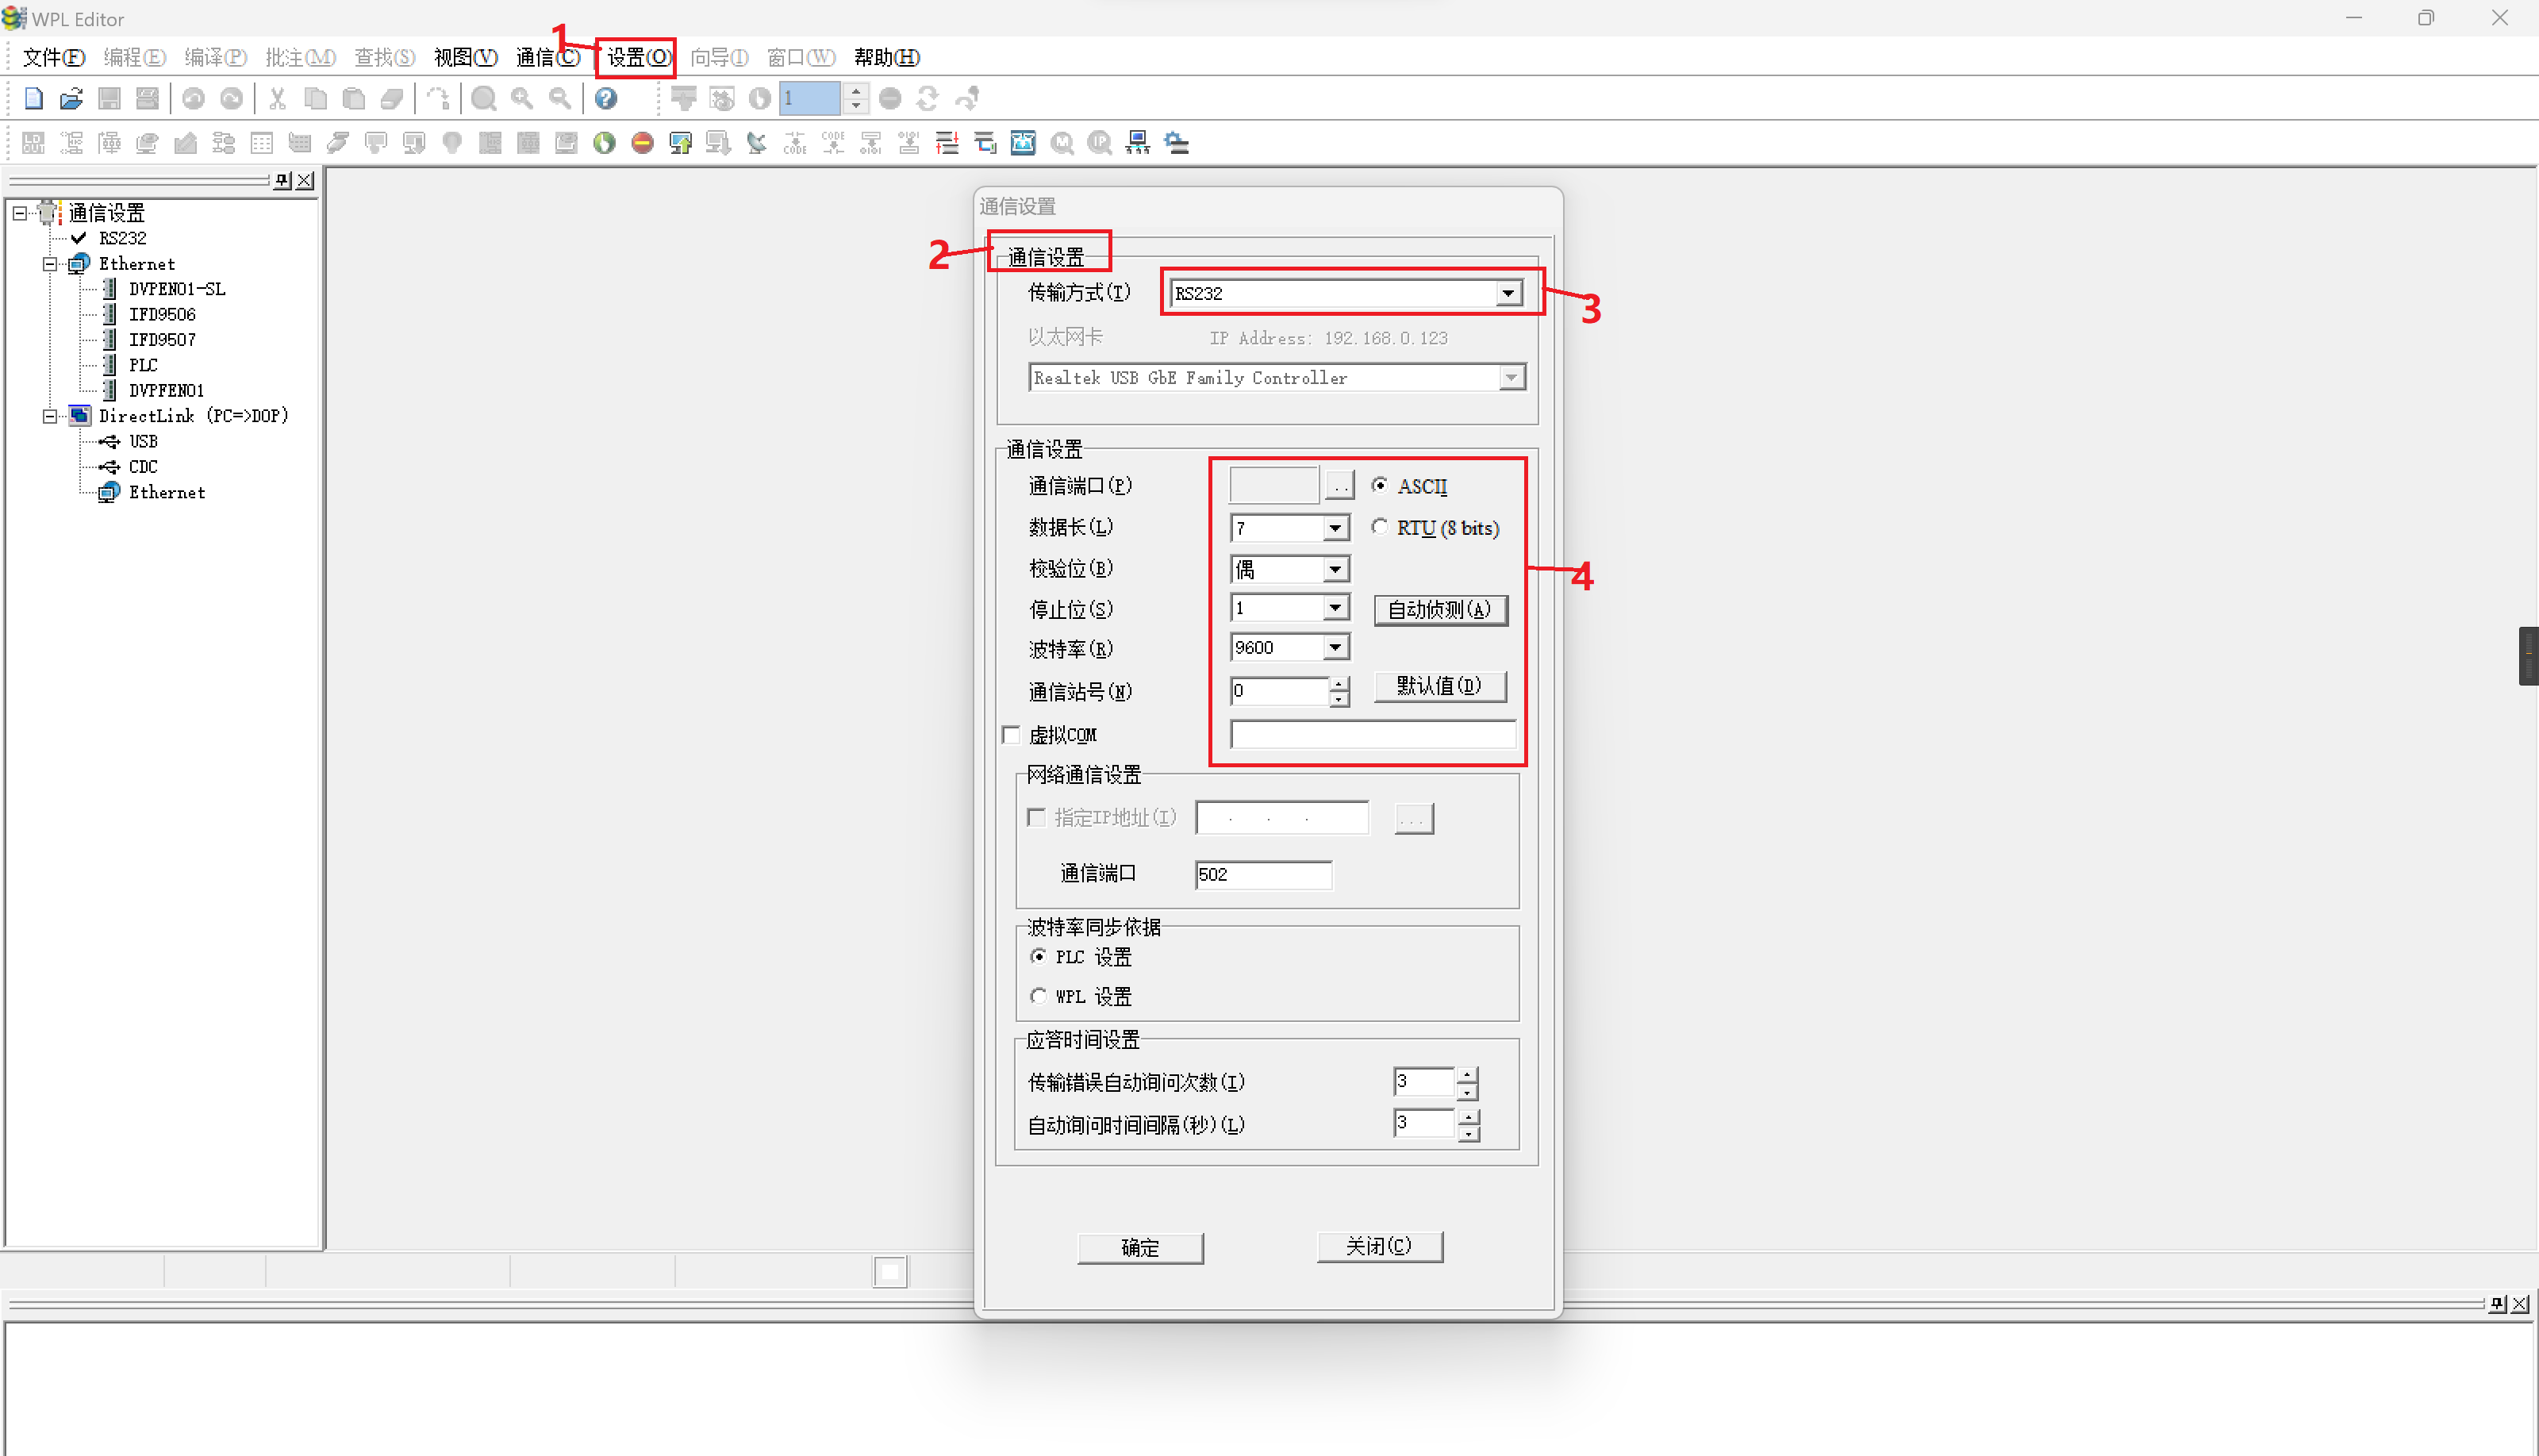Open the 校验位 parity dropdown
This screenshot has height=1456, width=2539.
[x=1335, y=569]
